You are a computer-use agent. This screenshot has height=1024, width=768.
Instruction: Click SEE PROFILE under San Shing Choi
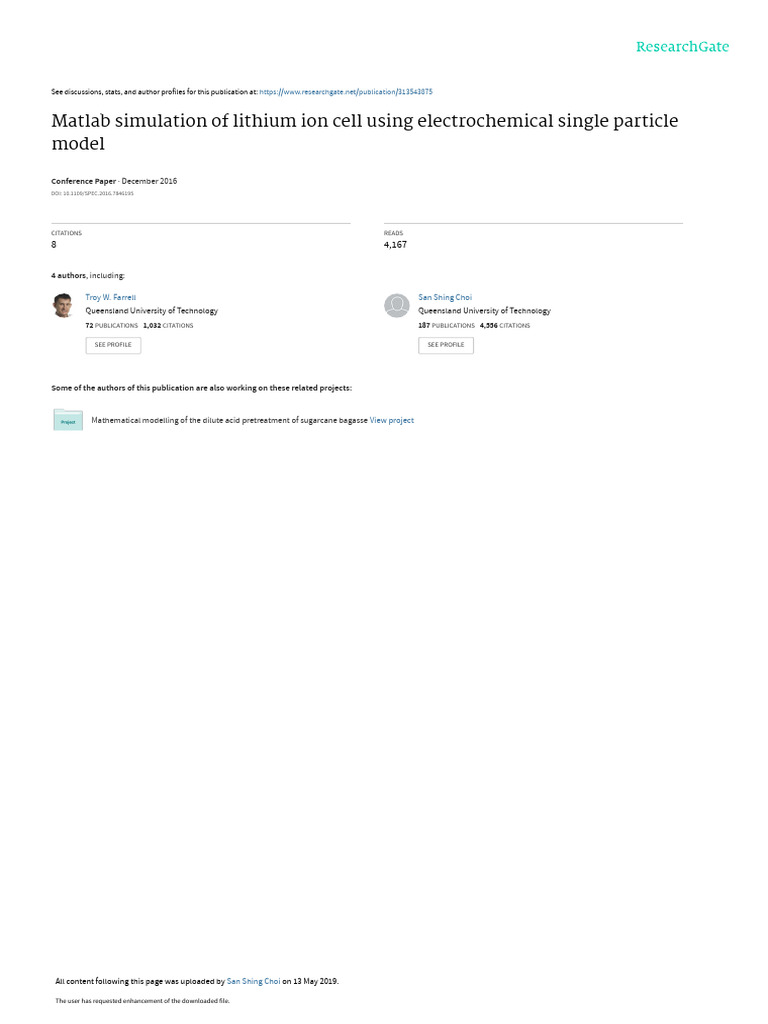tap(446, 345)
